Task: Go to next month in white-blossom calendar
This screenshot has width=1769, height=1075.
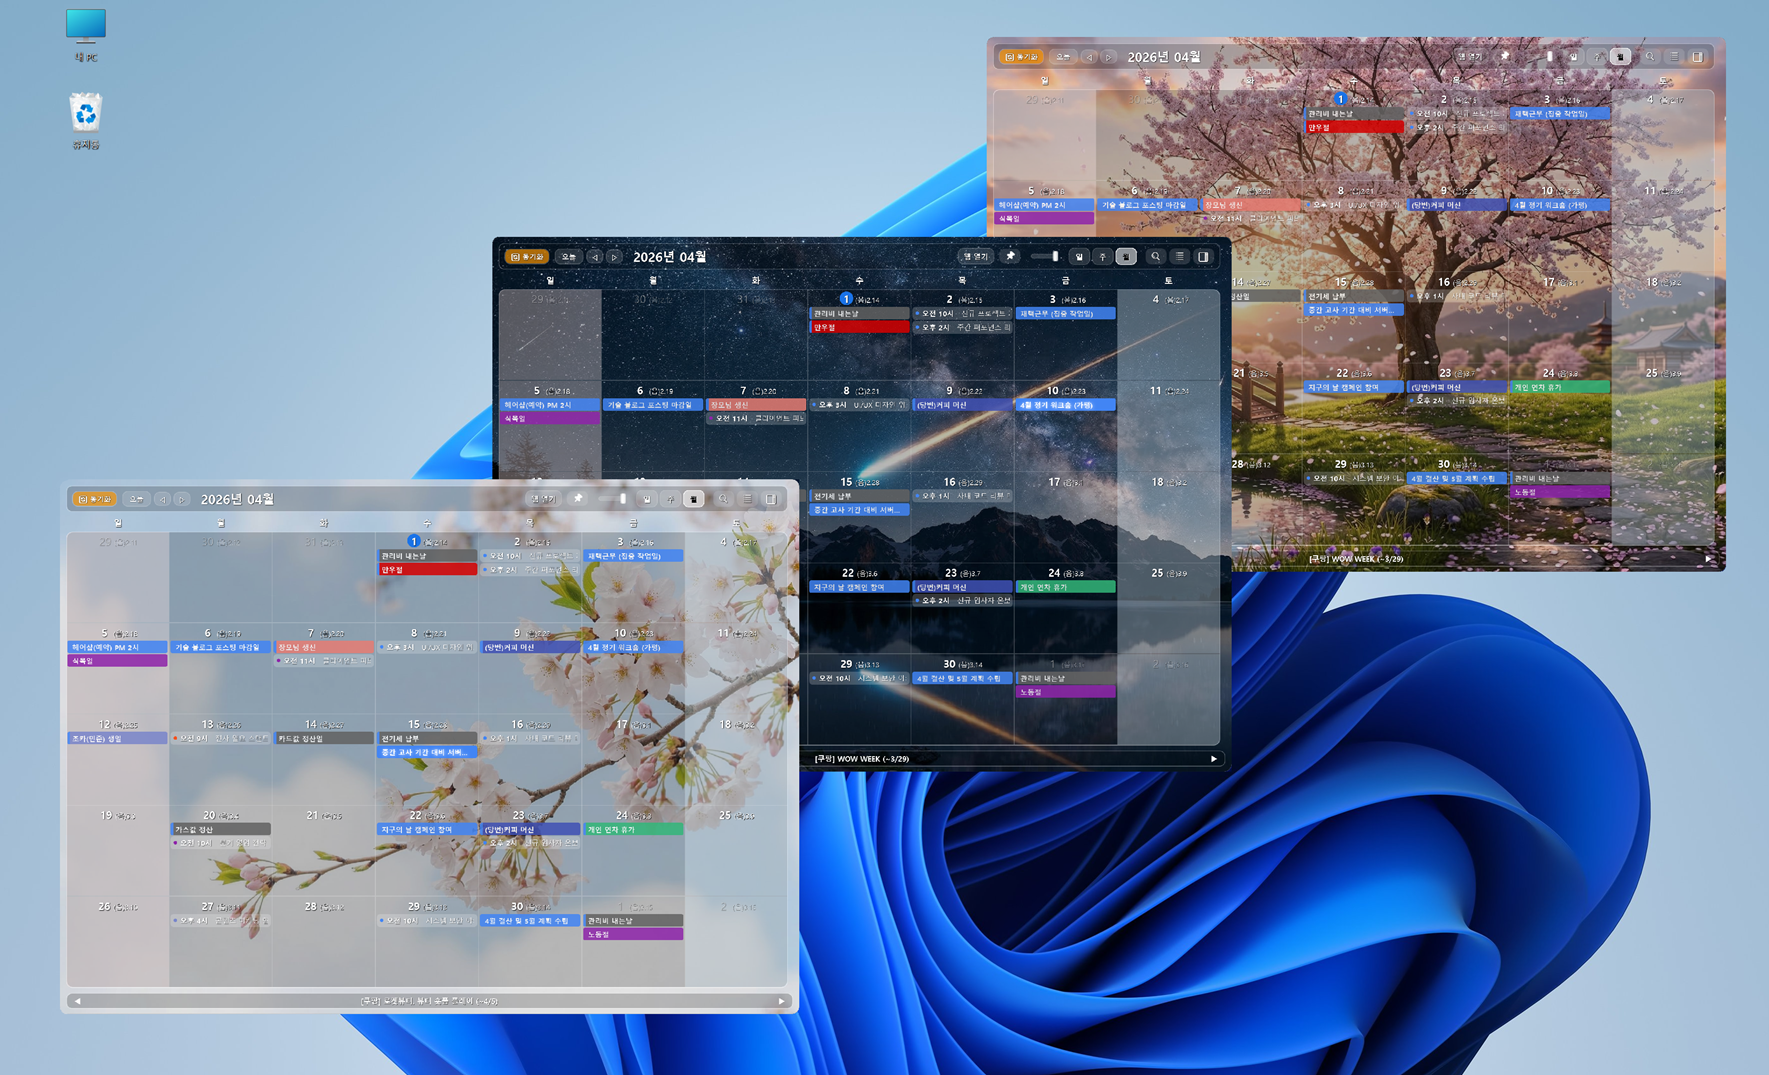Action: tap(182, 499)
